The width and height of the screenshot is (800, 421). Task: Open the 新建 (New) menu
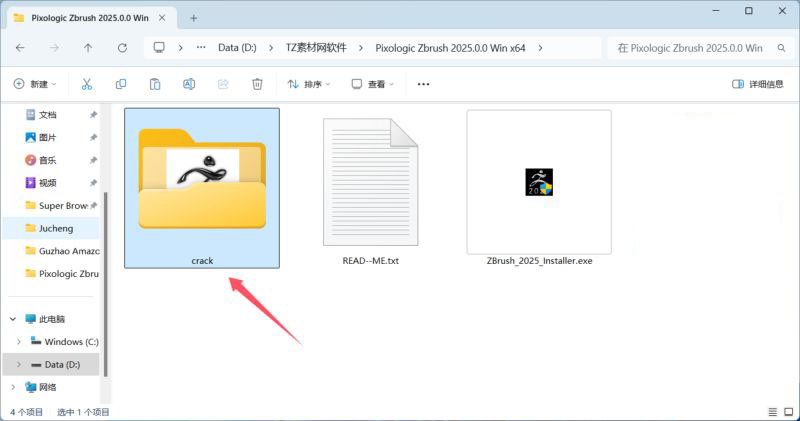[35, 84]
